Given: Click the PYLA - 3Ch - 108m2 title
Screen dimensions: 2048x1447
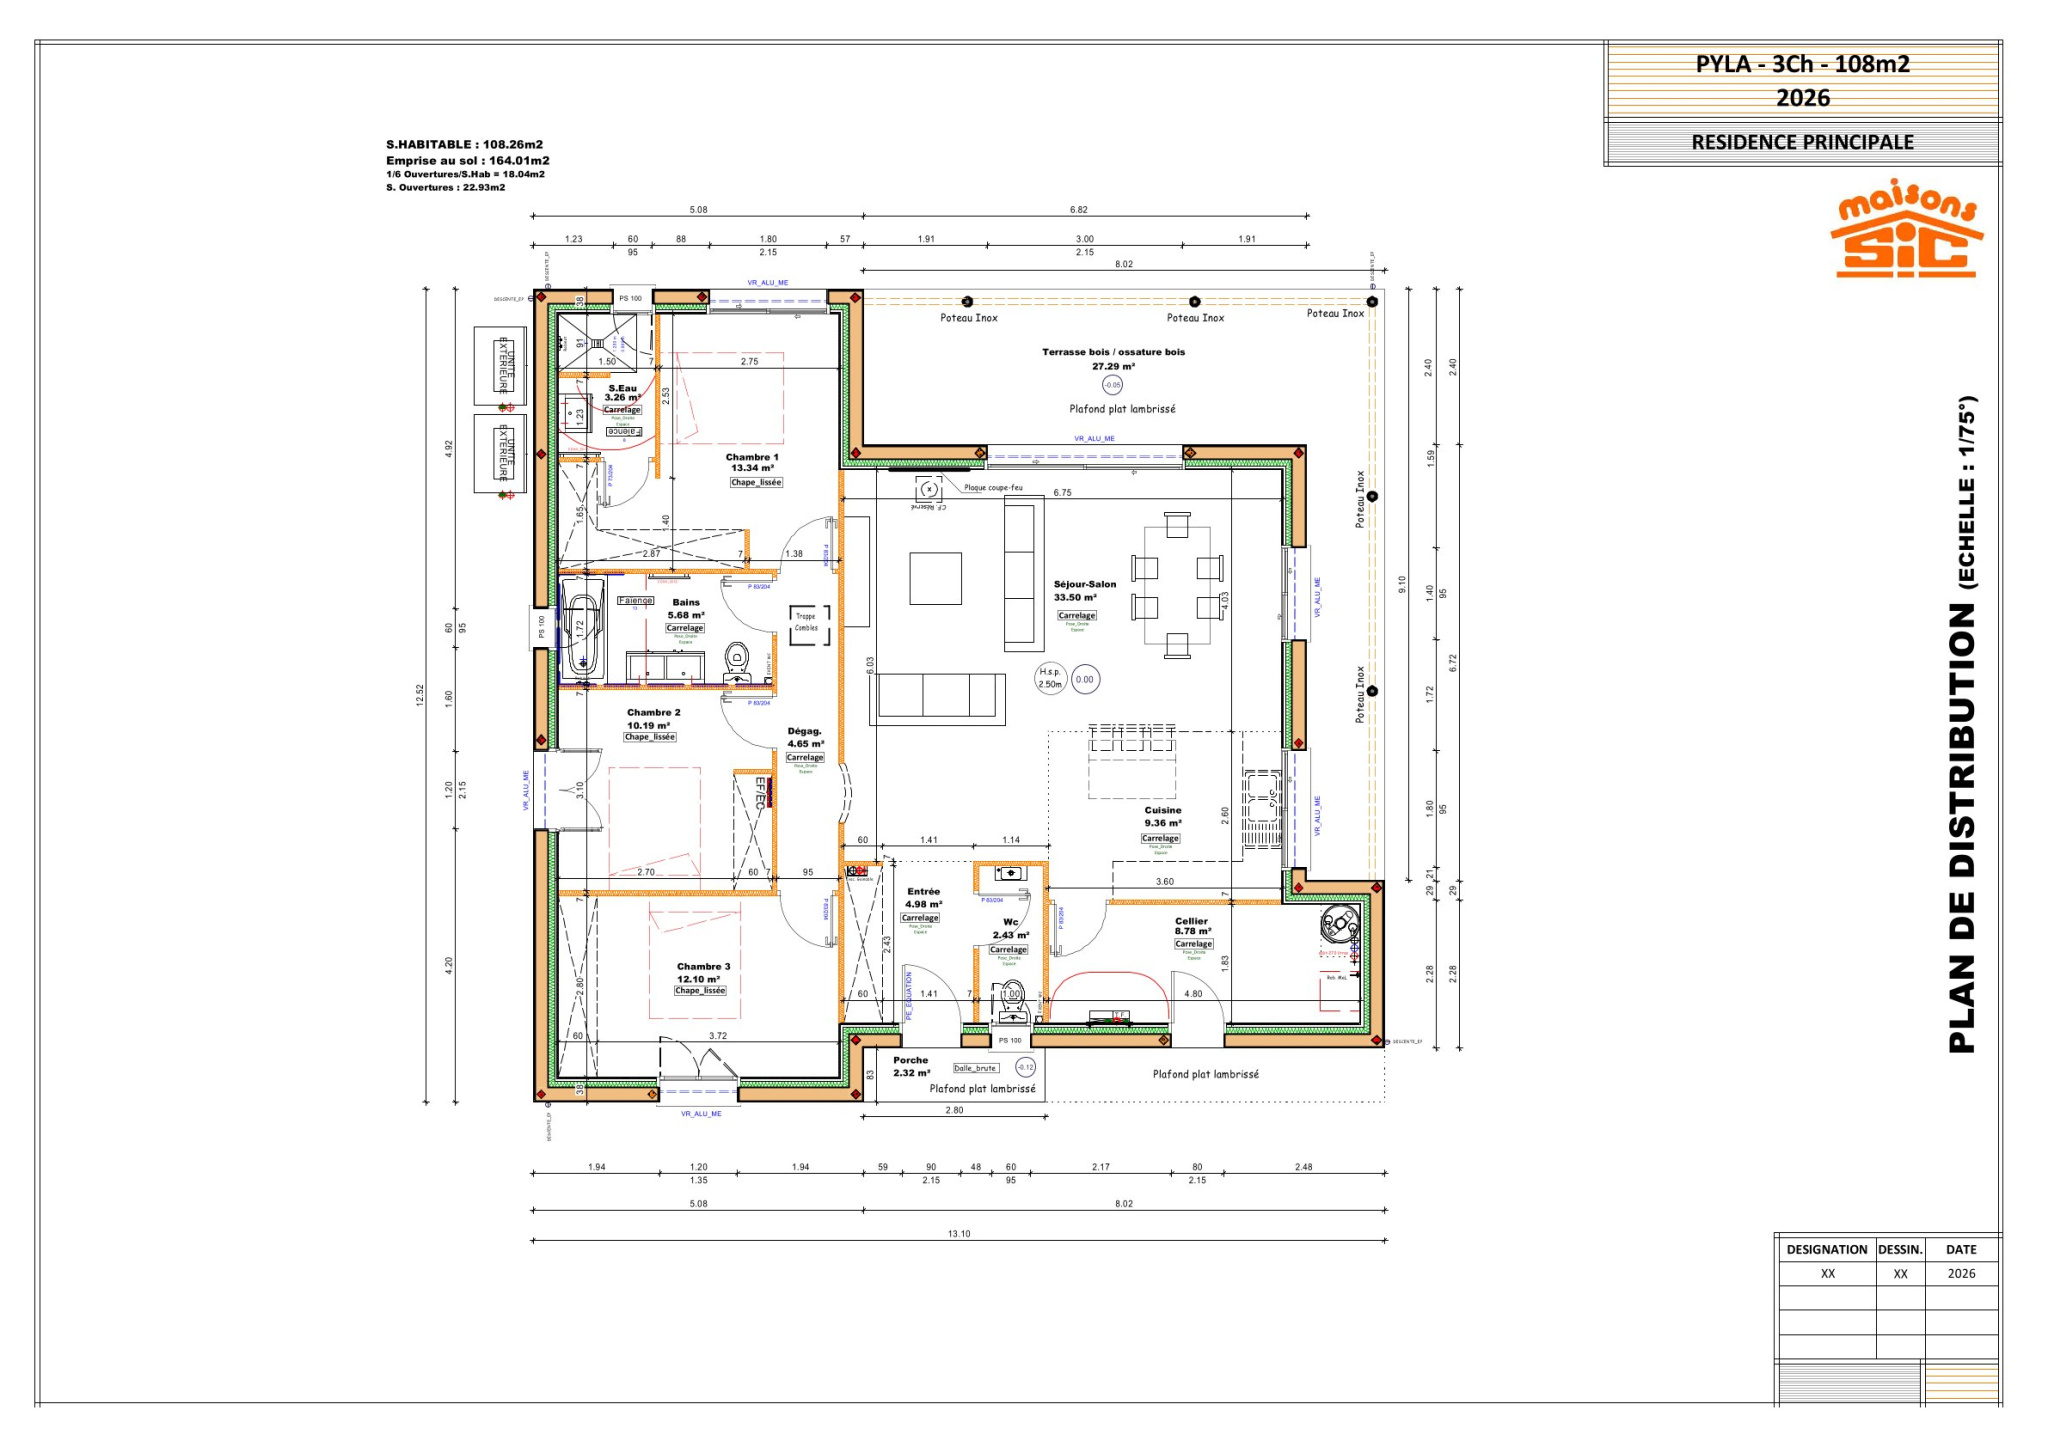Looking at the screenshot, I should pos(1802,64).
